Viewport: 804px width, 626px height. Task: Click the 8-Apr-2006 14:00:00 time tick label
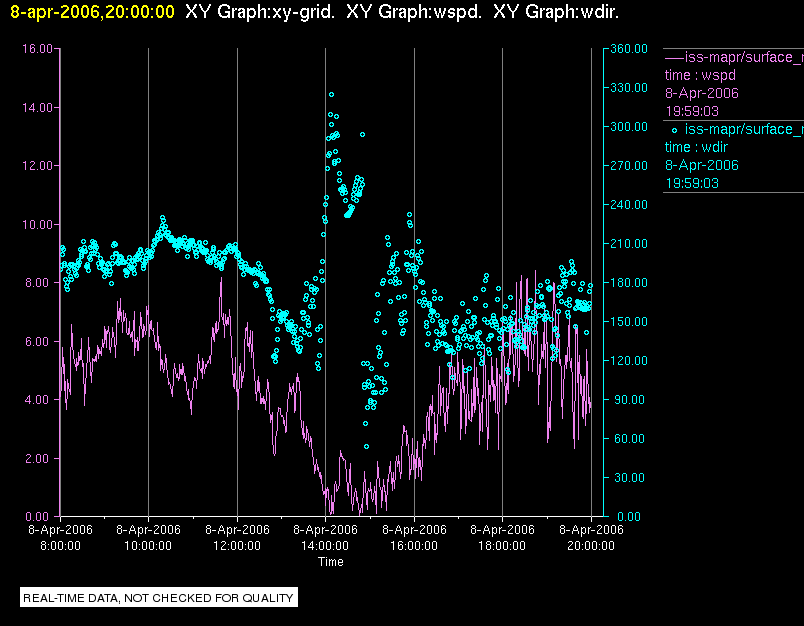(x=325, y=537)
